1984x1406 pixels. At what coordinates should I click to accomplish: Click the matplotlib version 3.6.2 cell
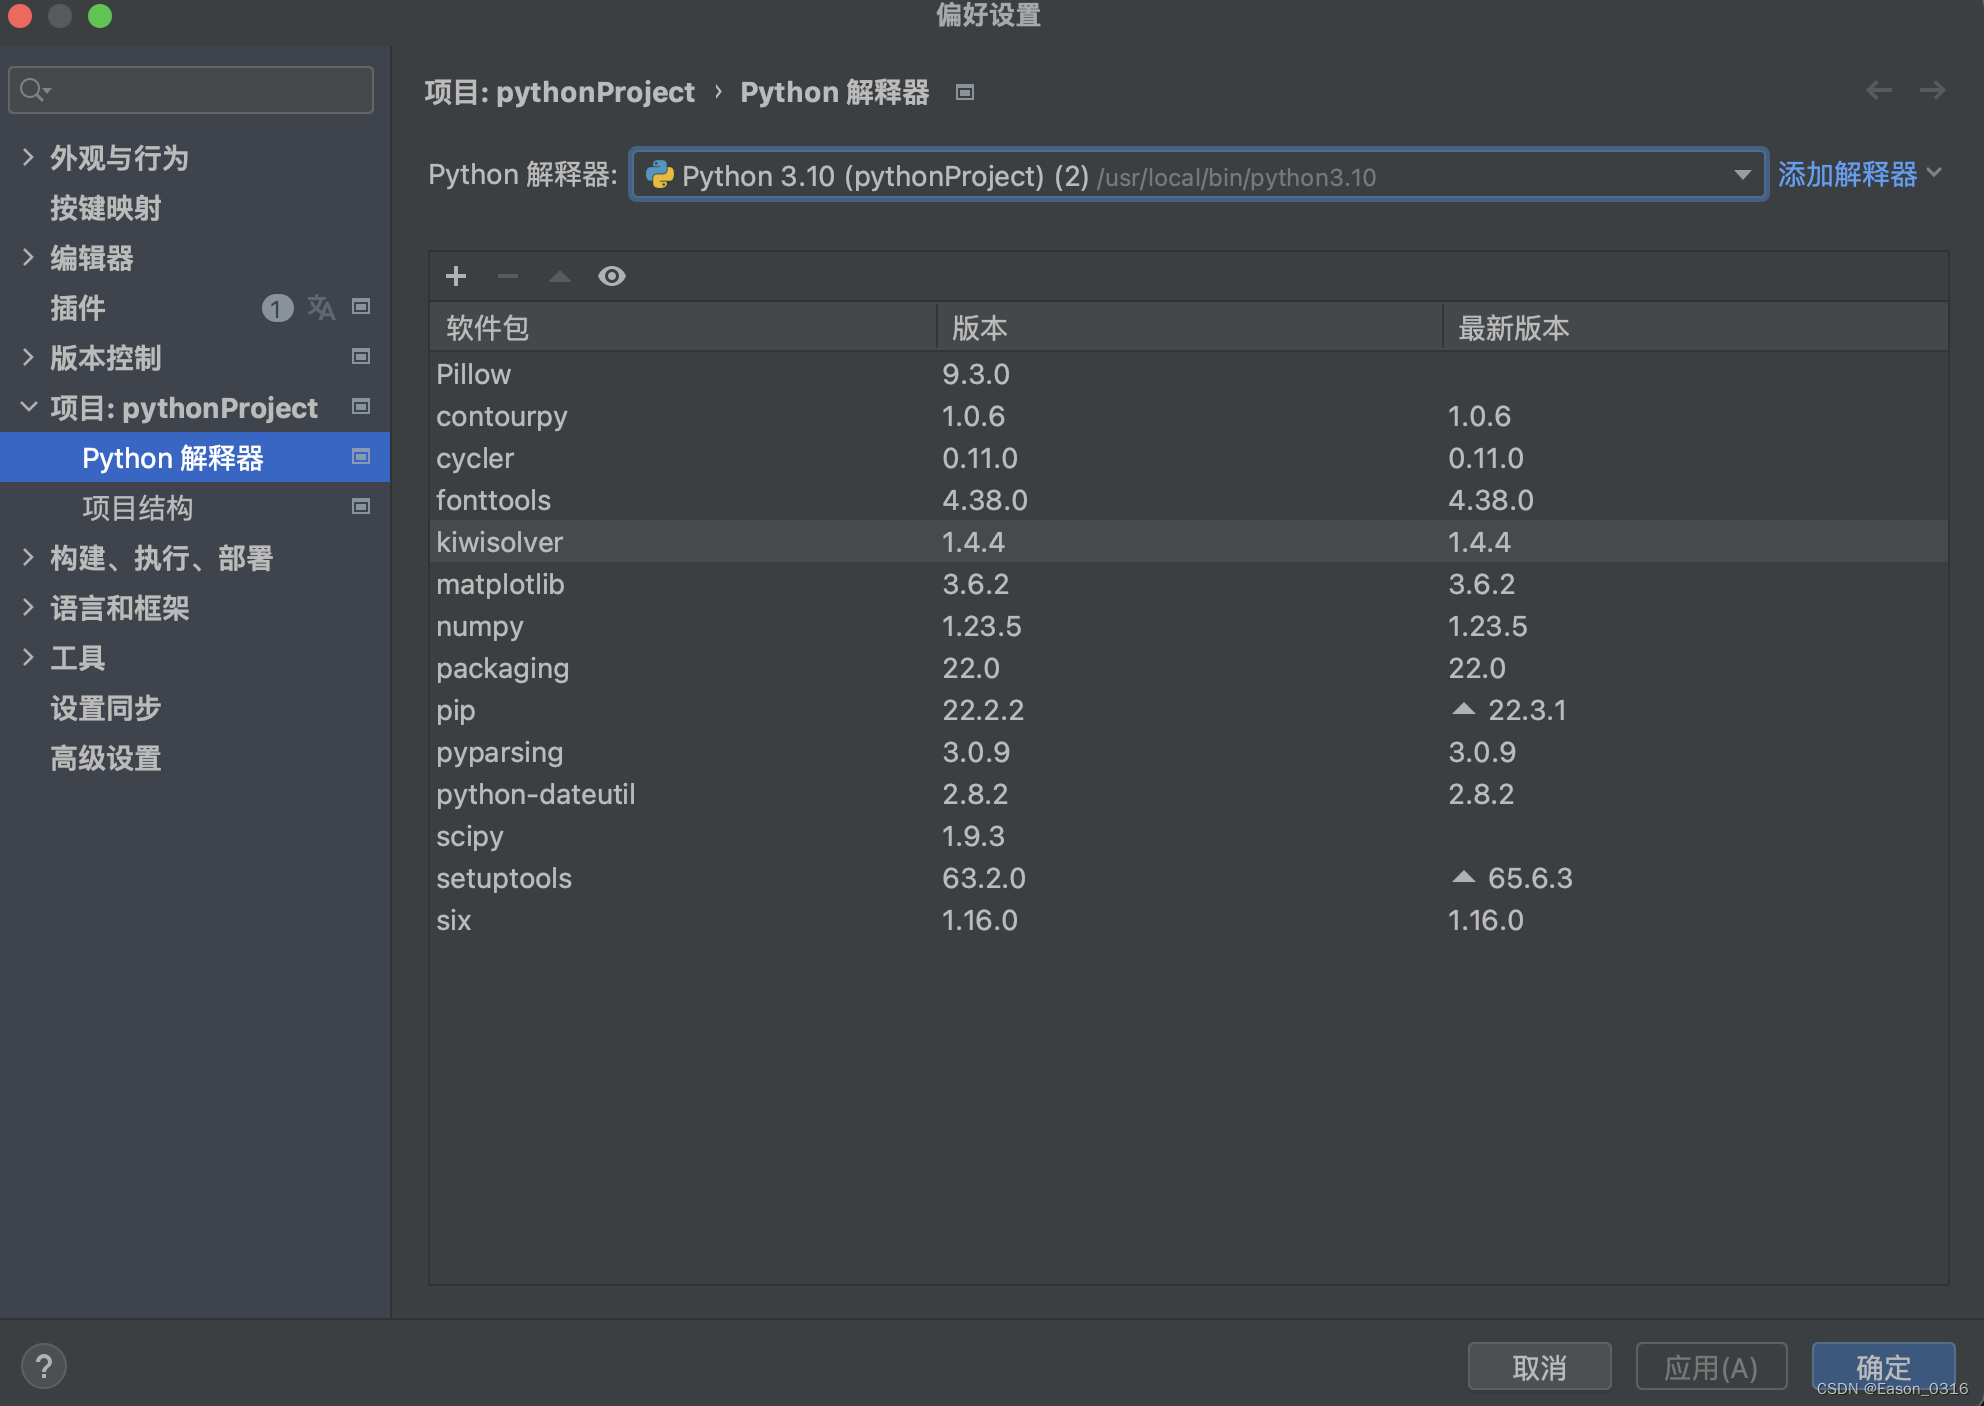976,584
